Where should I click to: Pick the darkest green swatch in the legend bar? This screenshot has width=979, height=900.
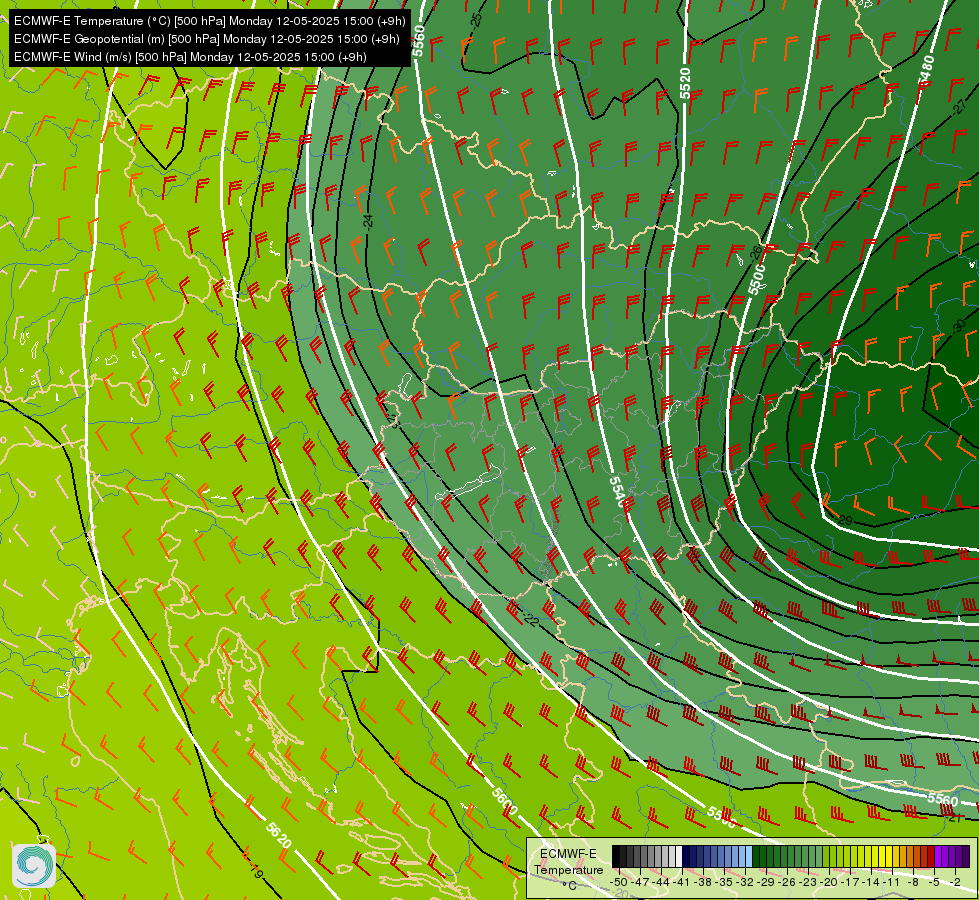pos(756,856)
